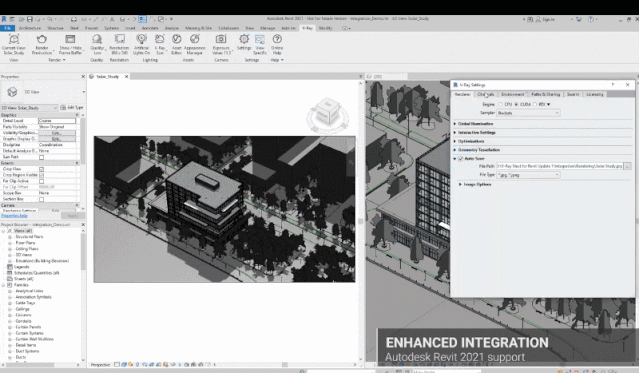Expand the Interactive Settings section
The width and height of the screenshot is (639, 373).
coord(455,132)
